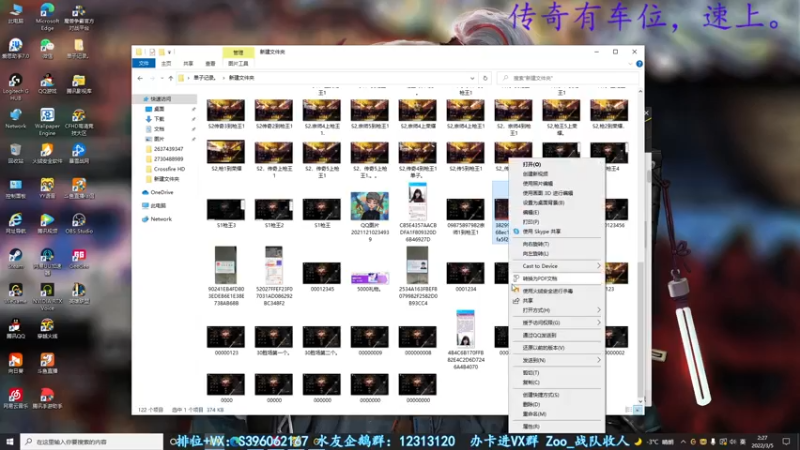Select Crossfire HD folder in sidebar

[169, 169]
